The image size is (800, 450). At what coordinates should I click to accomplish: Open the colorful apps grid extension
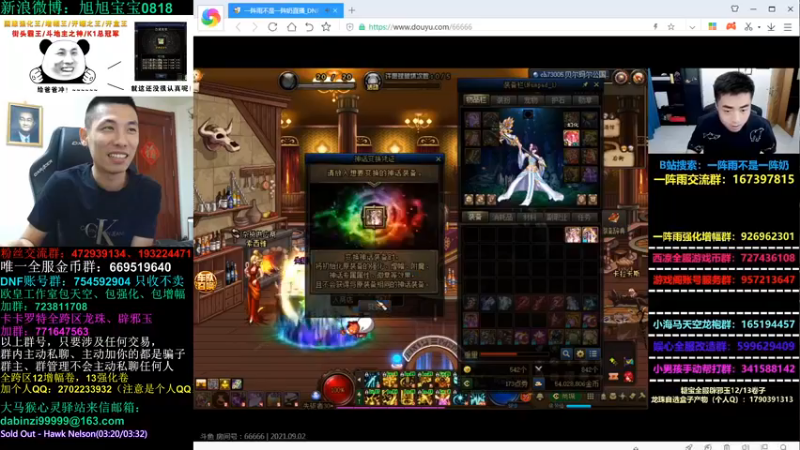click(x=712, y=27)
